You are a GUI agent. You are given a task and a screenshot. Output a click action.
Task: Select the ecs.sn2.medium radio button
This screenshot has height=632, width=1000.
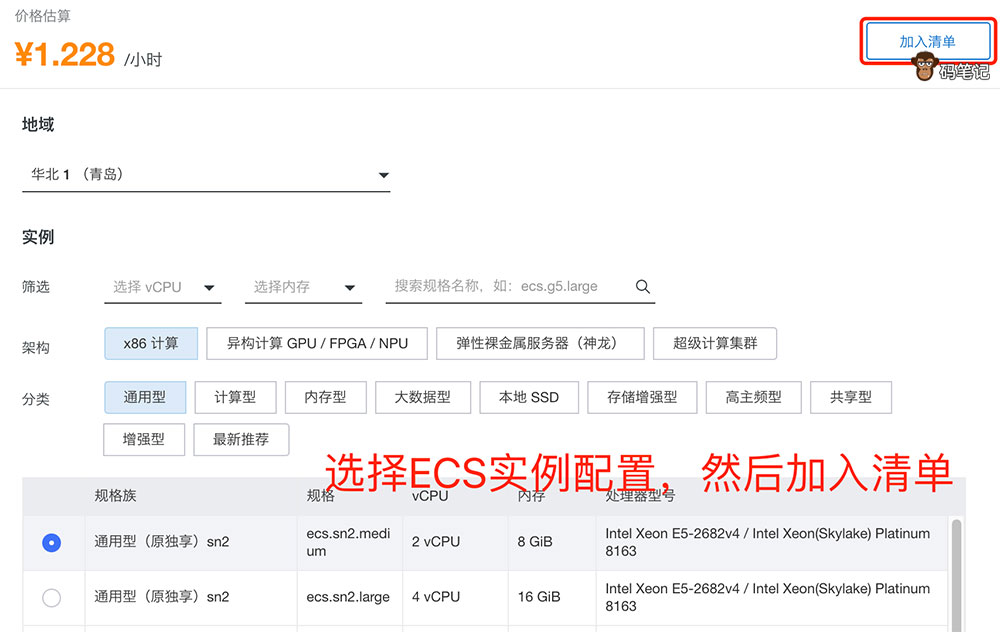[x=51, y=542]
